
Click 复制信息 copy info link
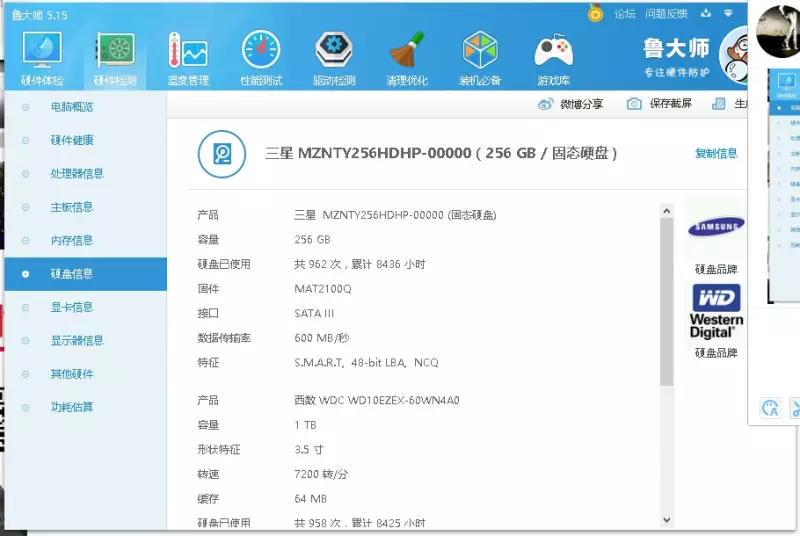[x=716, y=154]
